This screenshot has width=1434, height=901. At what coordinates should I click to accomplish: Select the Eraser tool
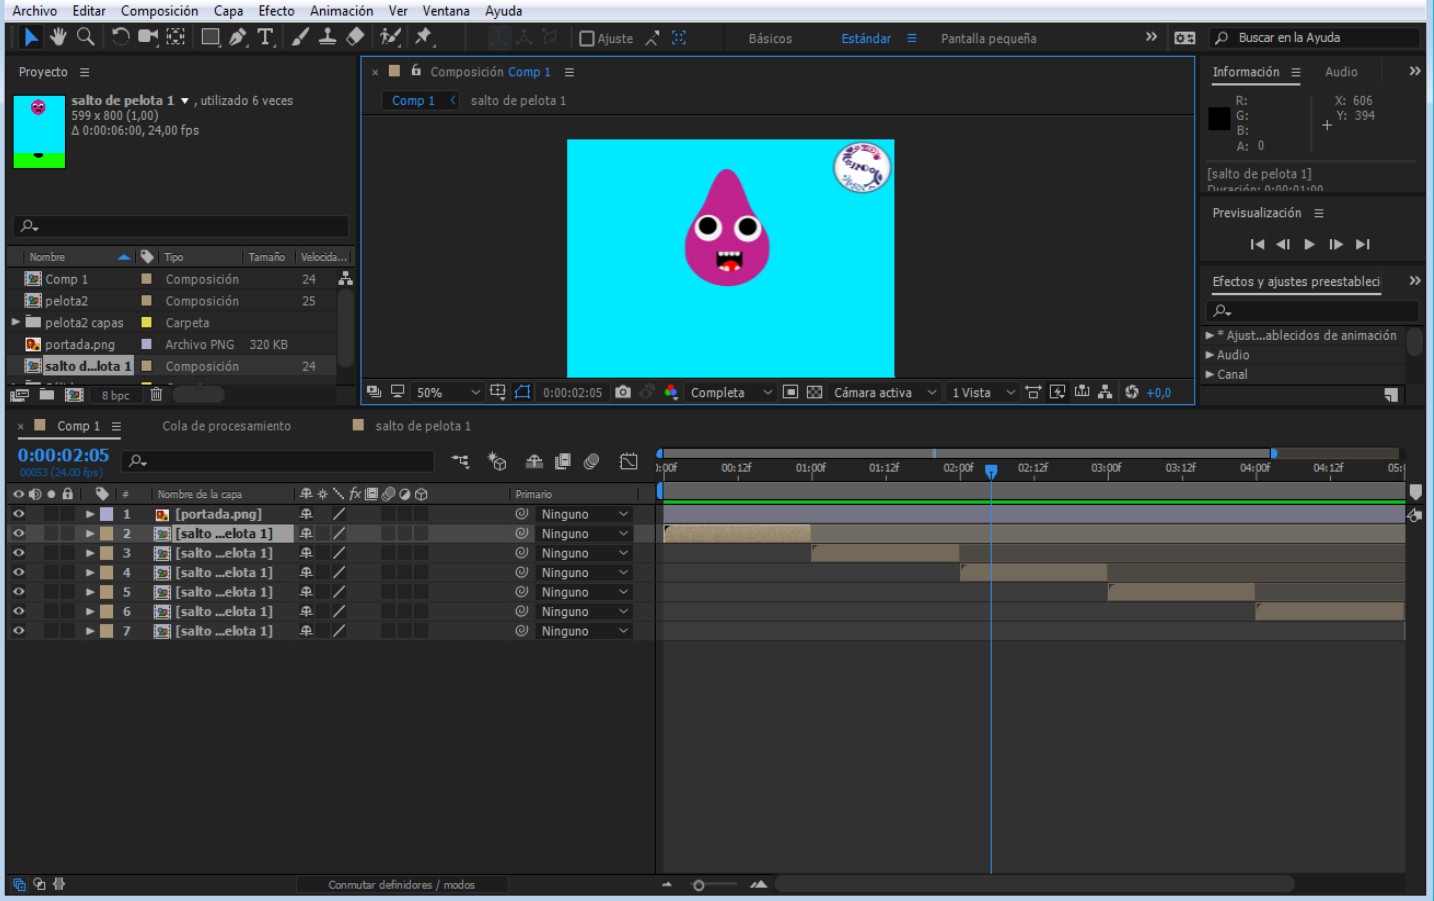tap(355, 37)
